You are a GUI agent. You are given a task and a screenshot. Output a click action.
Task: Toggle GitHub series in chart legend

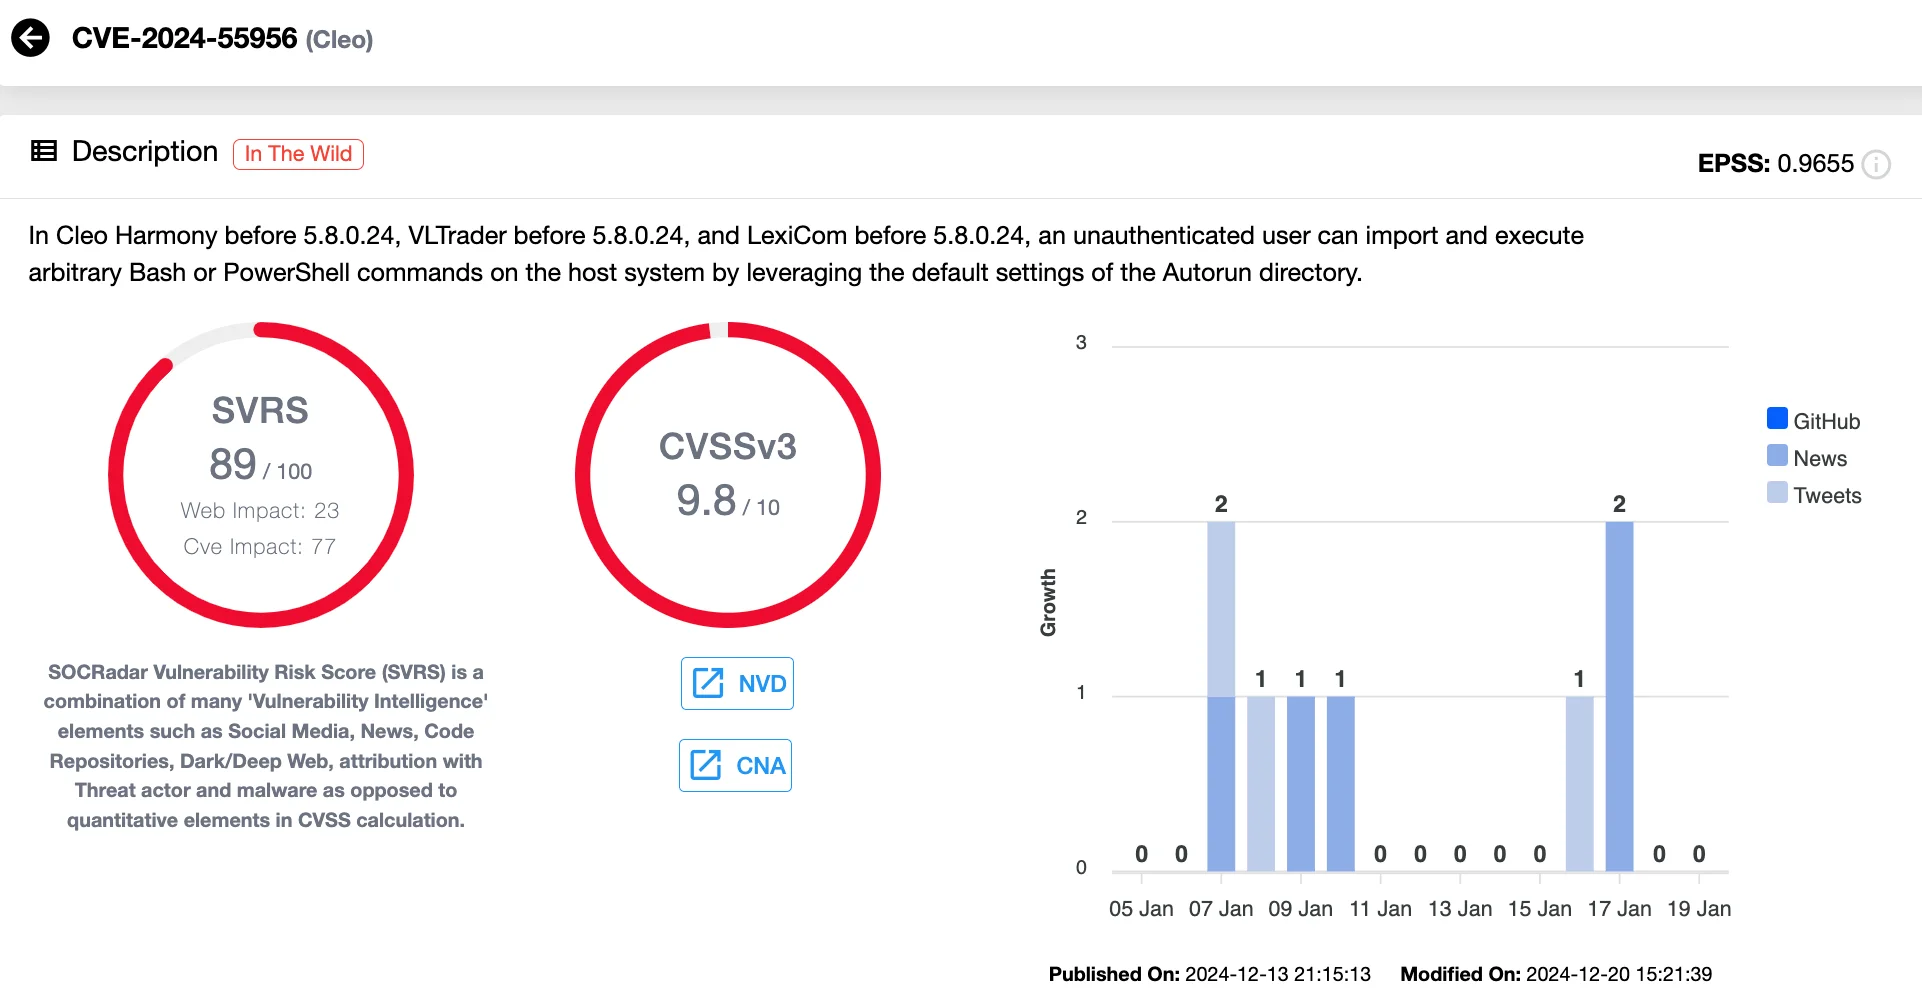(x=1813, y=421)
